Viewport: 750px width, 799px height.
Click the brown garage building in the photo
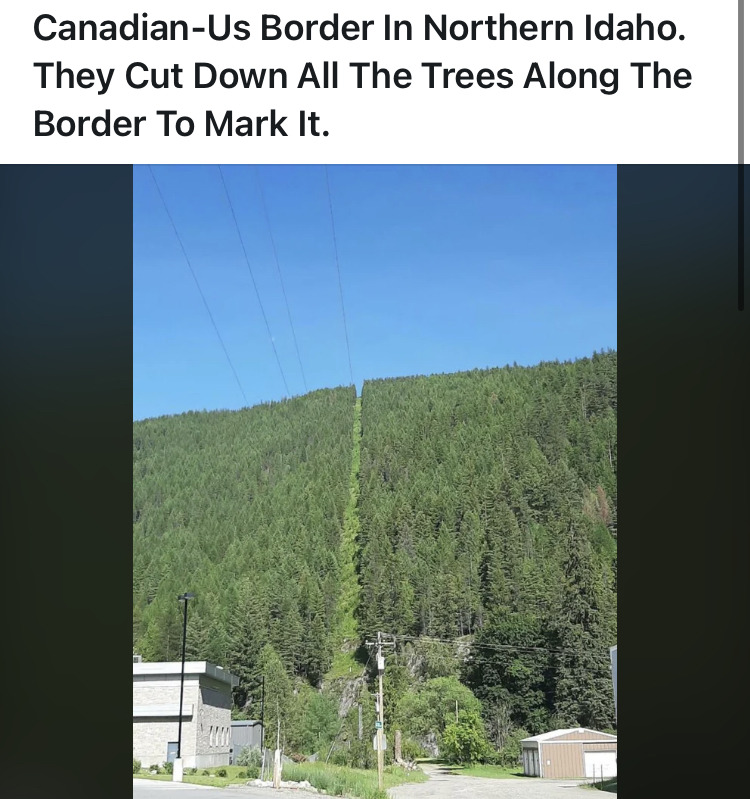pos(569,753)
